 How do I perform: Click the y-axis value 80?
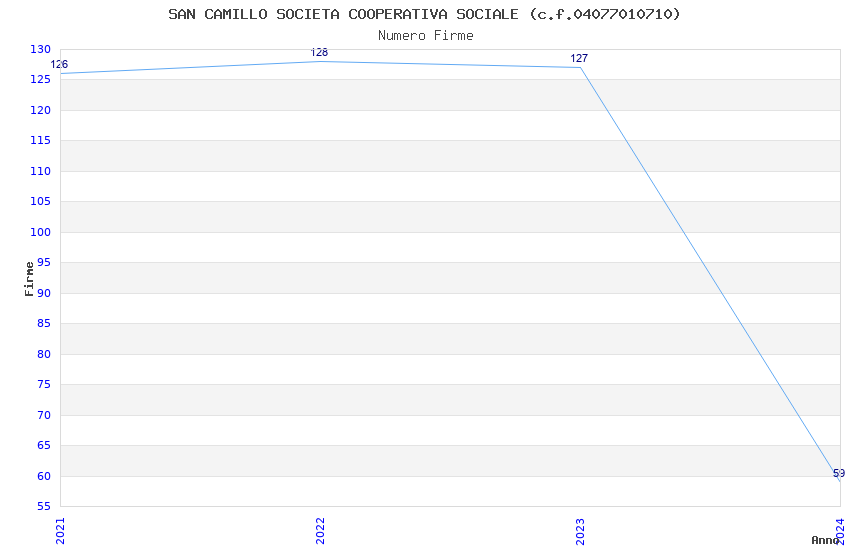pos(43,354)
